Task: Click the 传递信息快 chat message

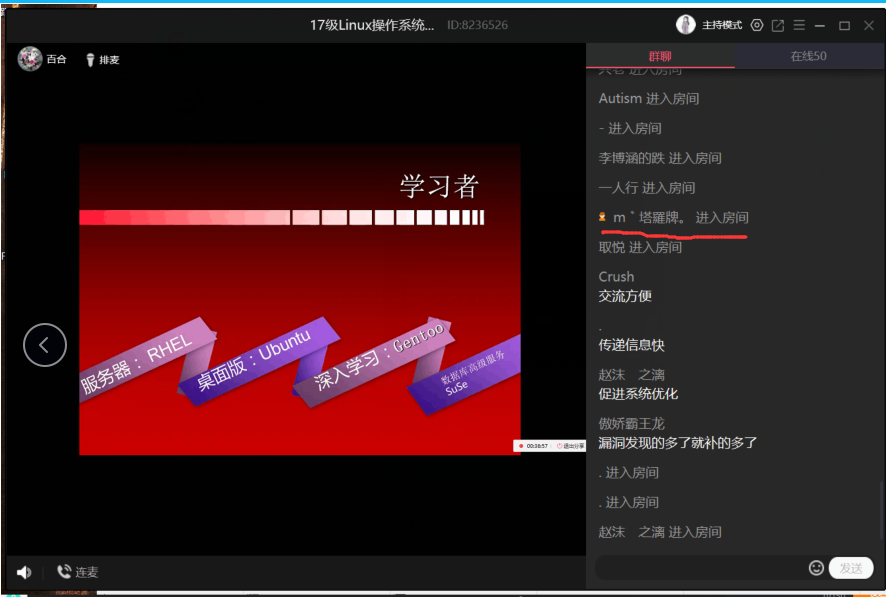Action: pyautogui.click(x=632, y=345)
